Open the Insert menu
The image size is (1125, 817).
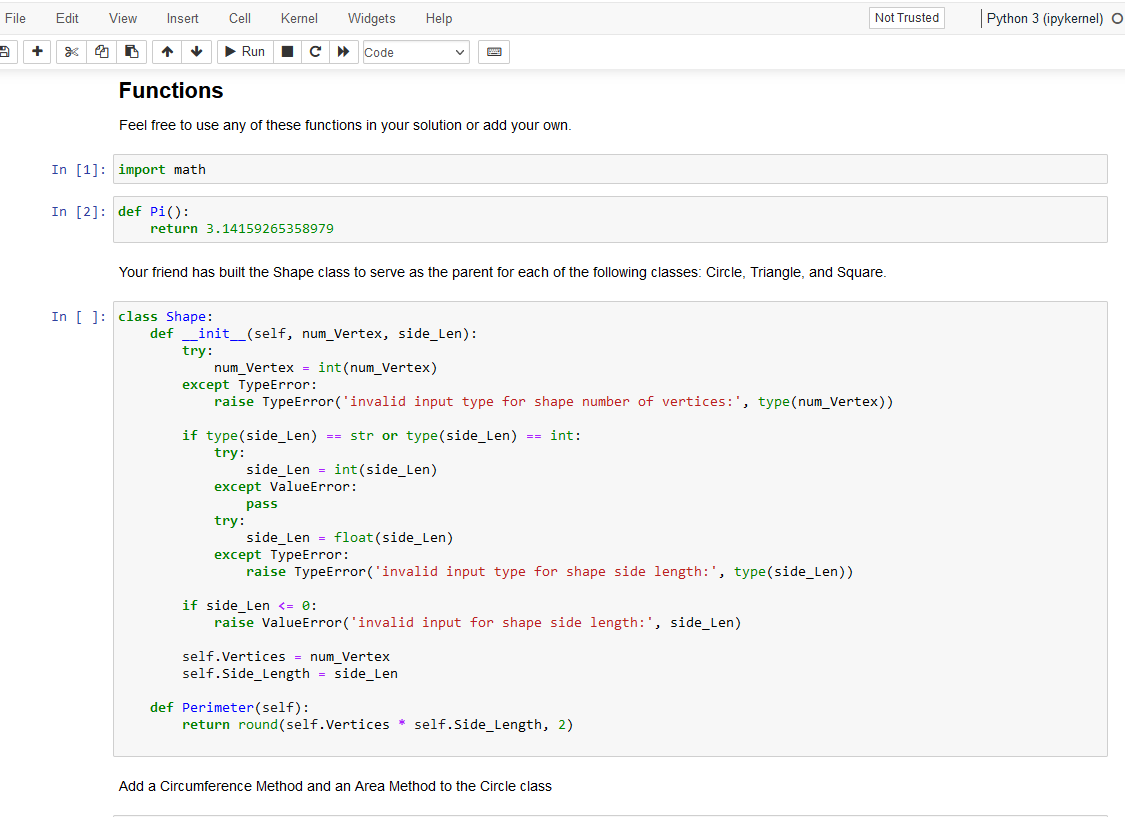[182, 18]
